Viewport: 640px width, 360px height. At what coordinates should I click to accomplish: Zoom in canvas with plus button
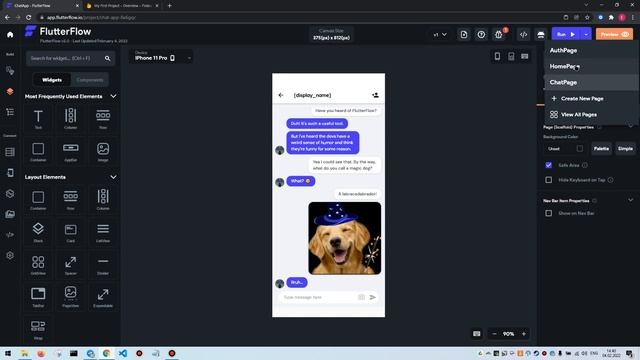(x=524, y=334)
